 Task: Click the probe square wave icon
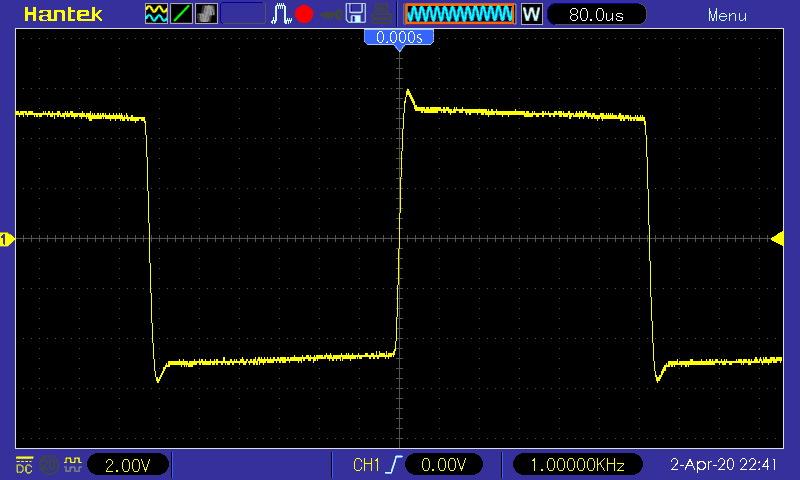pyautogui.click(x=72, y=465)
